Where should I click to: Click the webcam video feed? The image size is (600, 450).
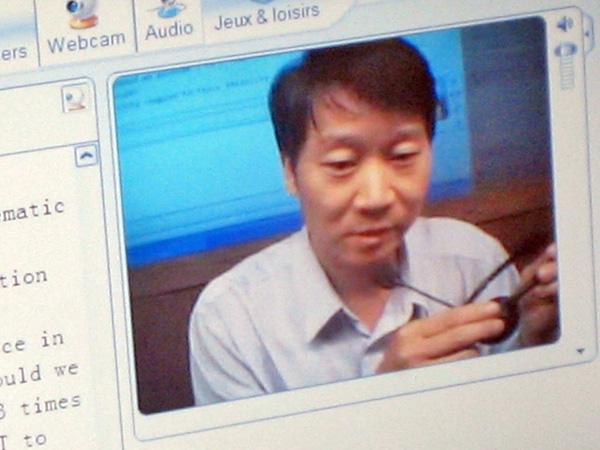pyautogui.click(x=337, y=216)
